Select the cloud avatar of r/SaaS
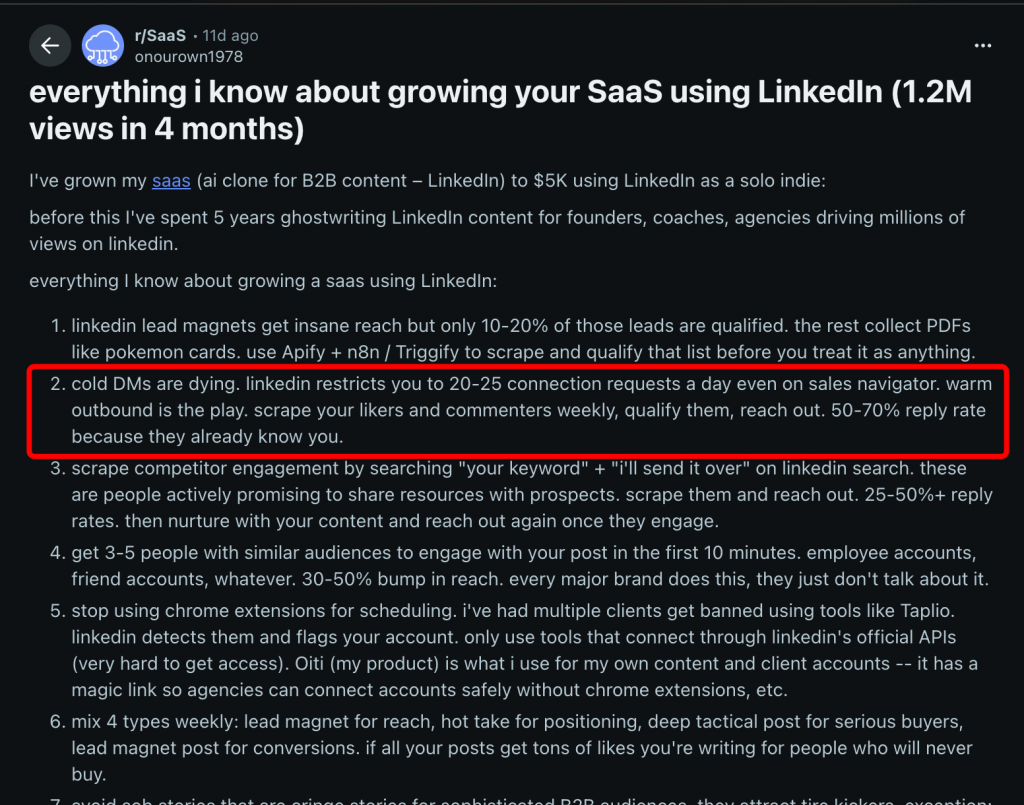 click(x=101, y=45)
